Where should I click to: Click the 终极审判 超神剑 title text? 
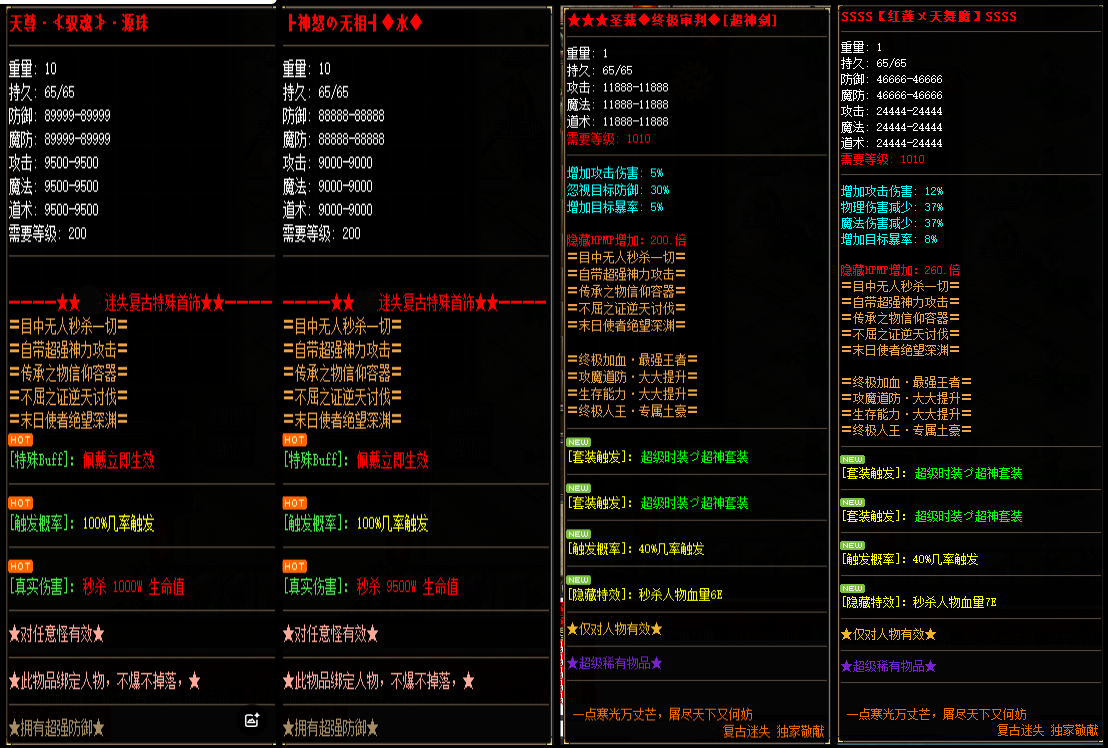click(x=673, y=20)
